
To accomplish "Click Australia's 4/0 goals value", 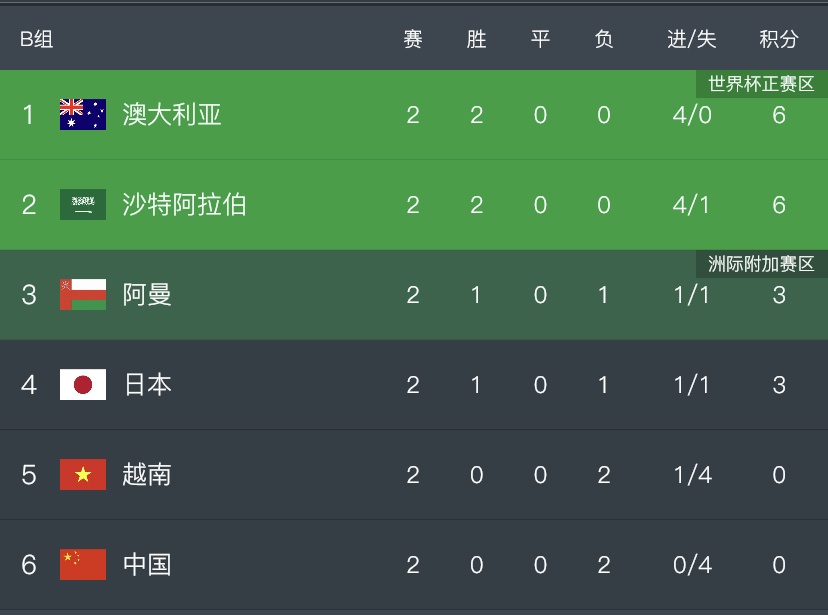I will click(692, 115).
